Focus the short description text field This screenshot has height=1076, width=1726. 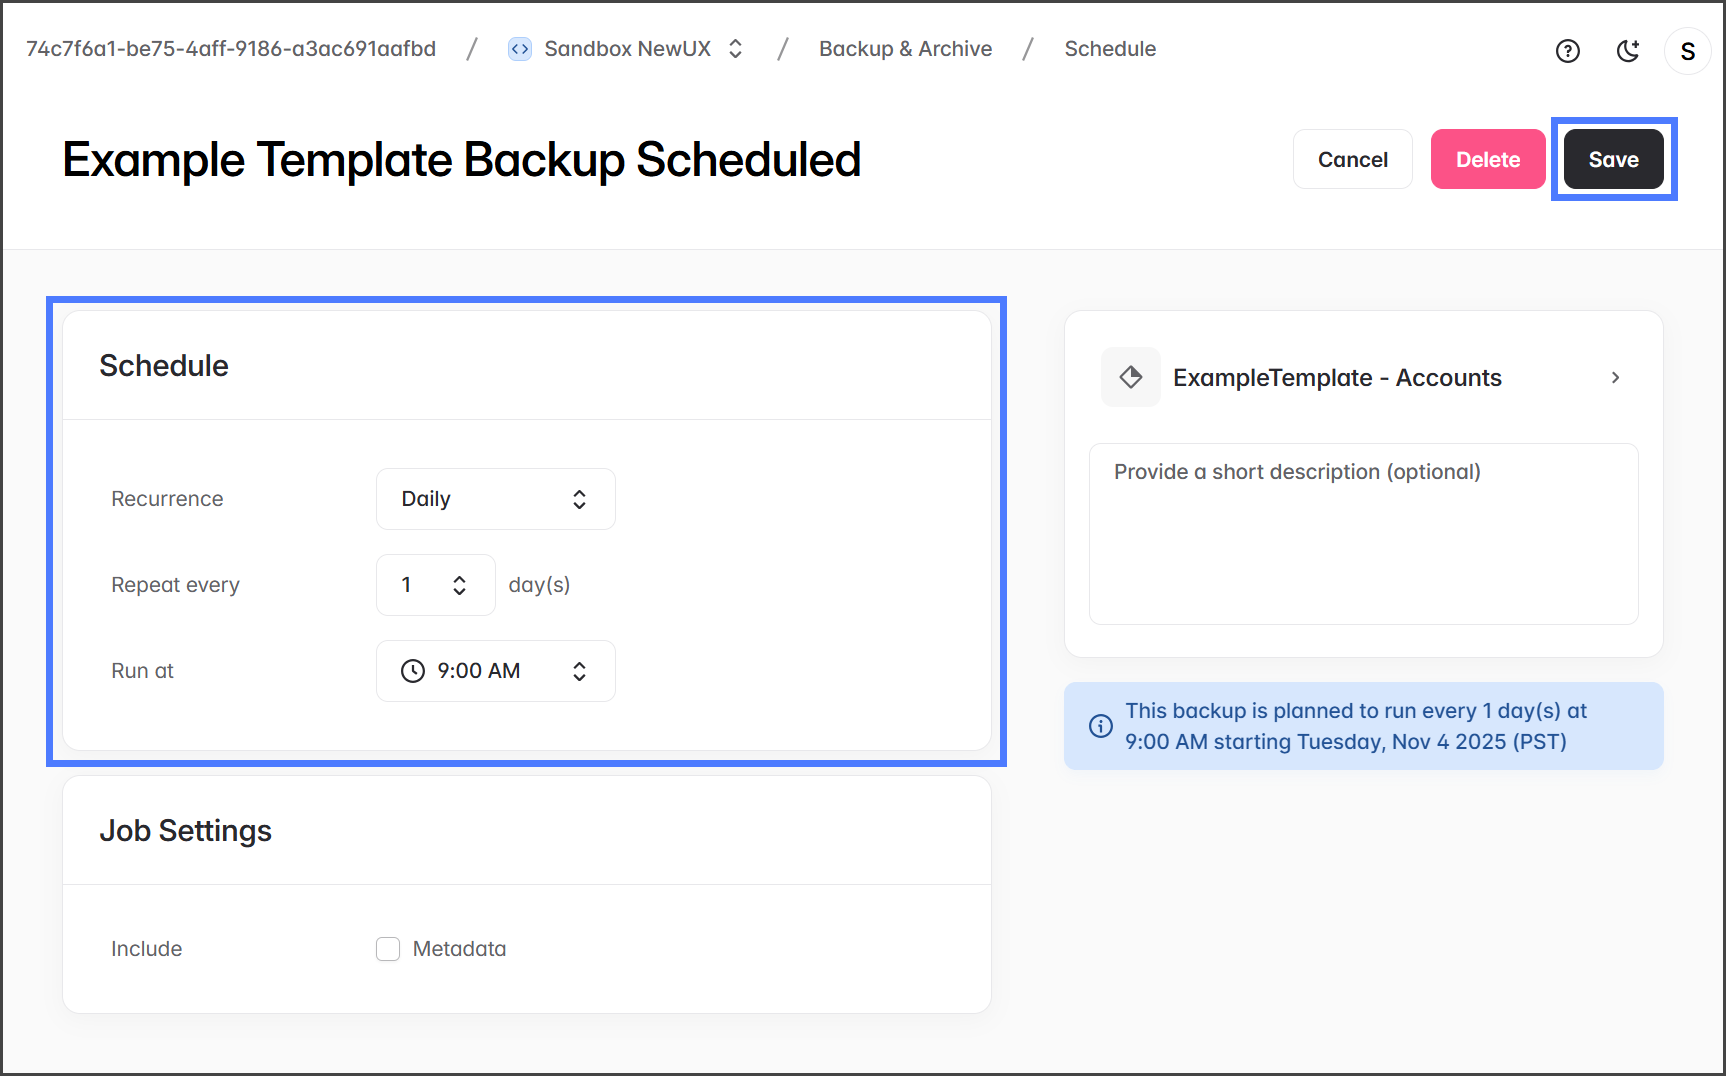click(x=1363, y=534)
